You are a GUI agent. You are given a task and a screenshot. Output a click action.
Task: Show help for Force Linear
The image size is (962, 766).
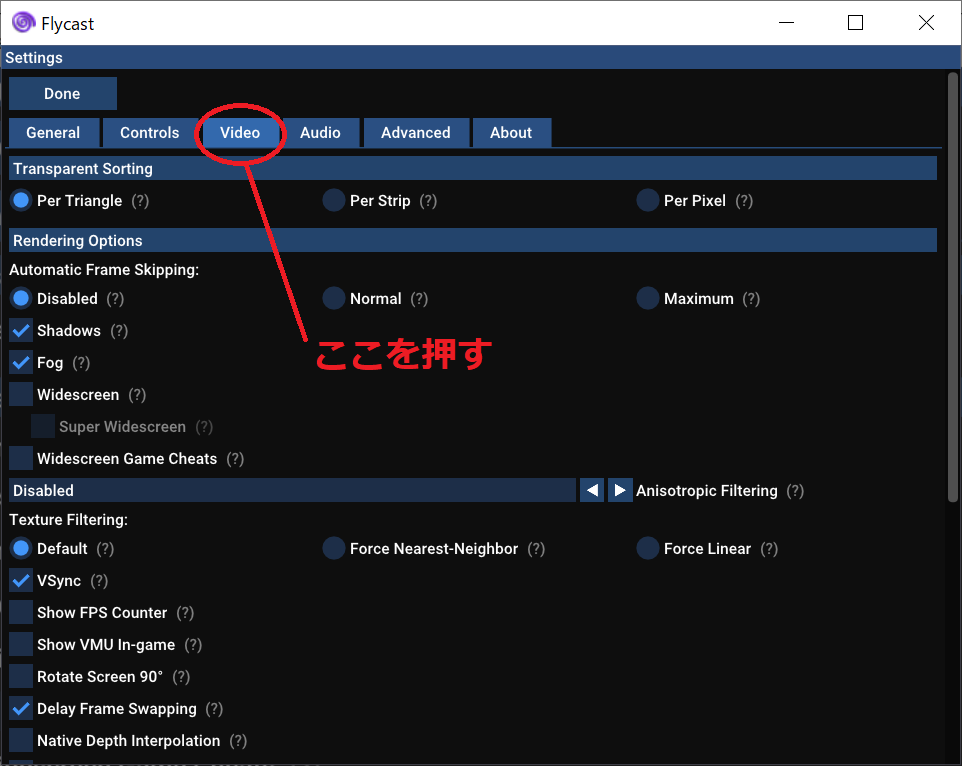pyautogui.click(x=769, y=549)
